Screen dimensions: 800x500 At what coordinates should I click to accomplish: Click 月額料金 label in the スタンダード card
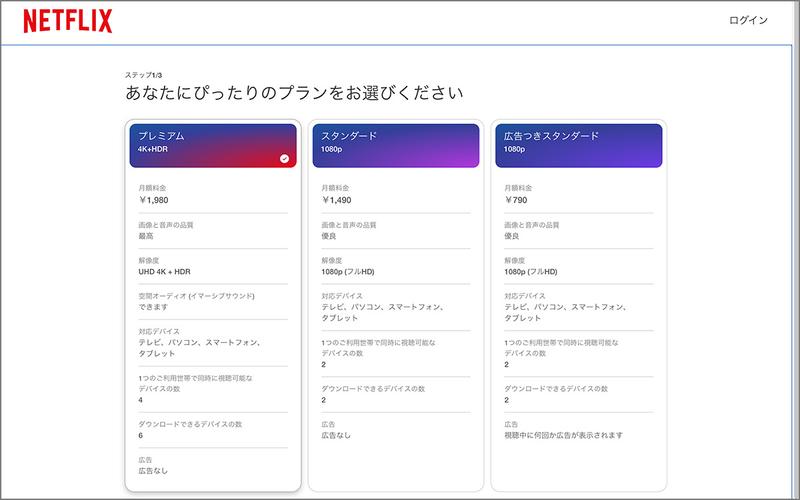click(x=335, y=188)
